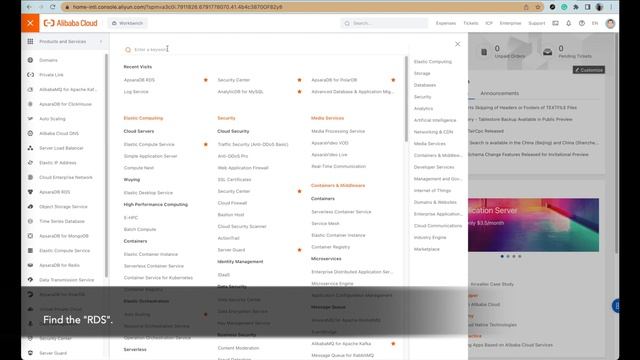
Task: Close the products panel with the X
Action: pyautogui.click(x=458, y=44)
